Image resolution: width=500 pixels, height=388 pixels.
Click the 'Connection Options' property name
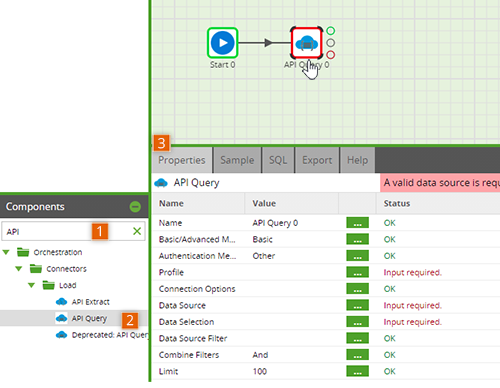coord(197,289)
